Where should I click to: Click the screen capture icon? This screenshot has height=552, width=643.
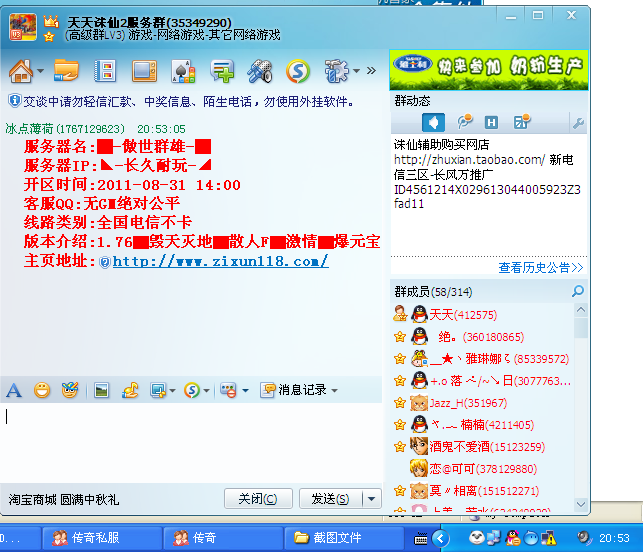pos(158,390)
